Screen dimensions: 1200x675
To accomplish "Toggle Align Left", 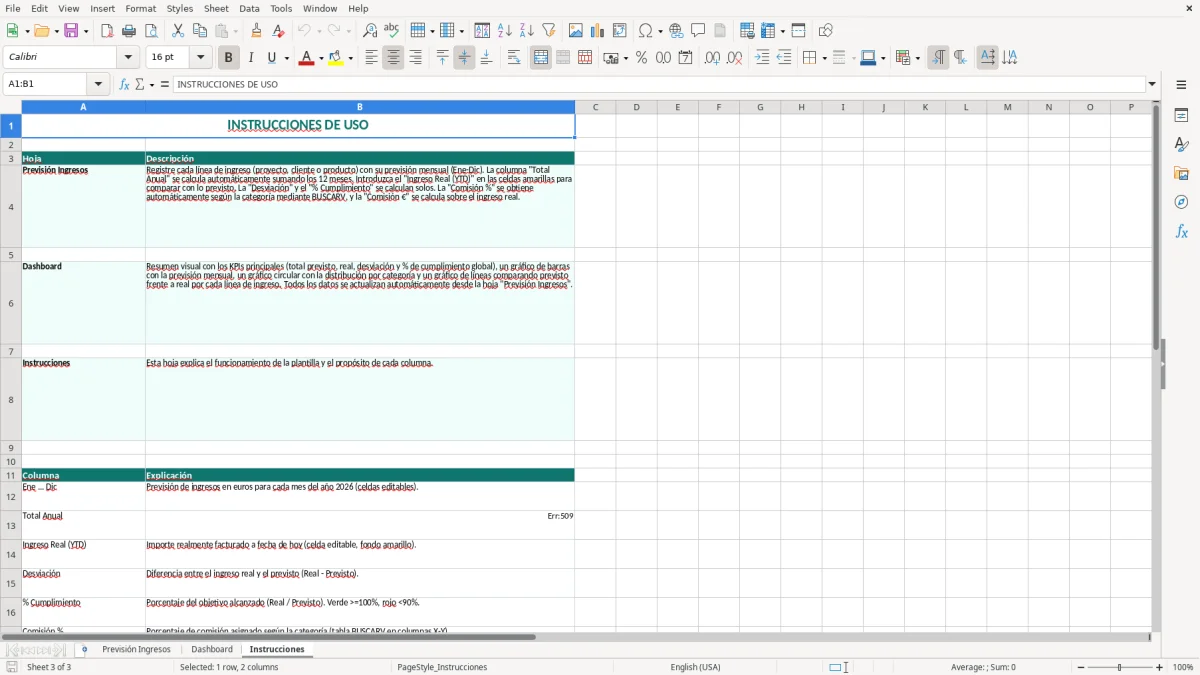I will click(x=371, y=58).
